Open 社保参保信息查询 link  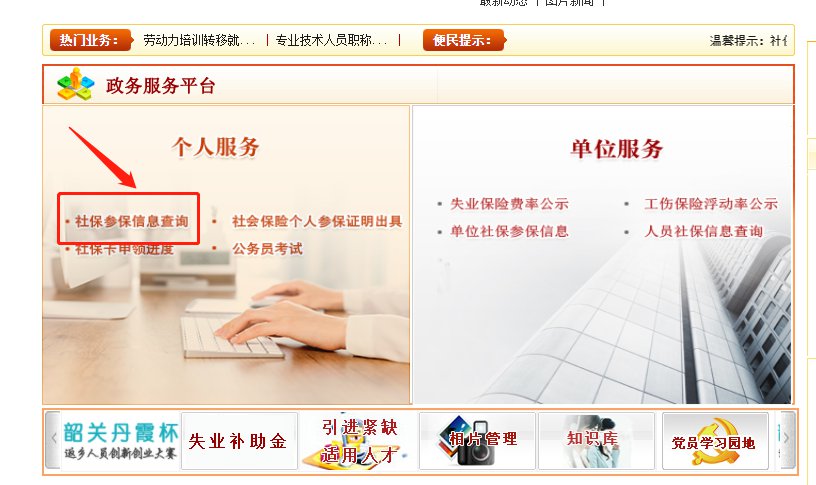[132, 221]
